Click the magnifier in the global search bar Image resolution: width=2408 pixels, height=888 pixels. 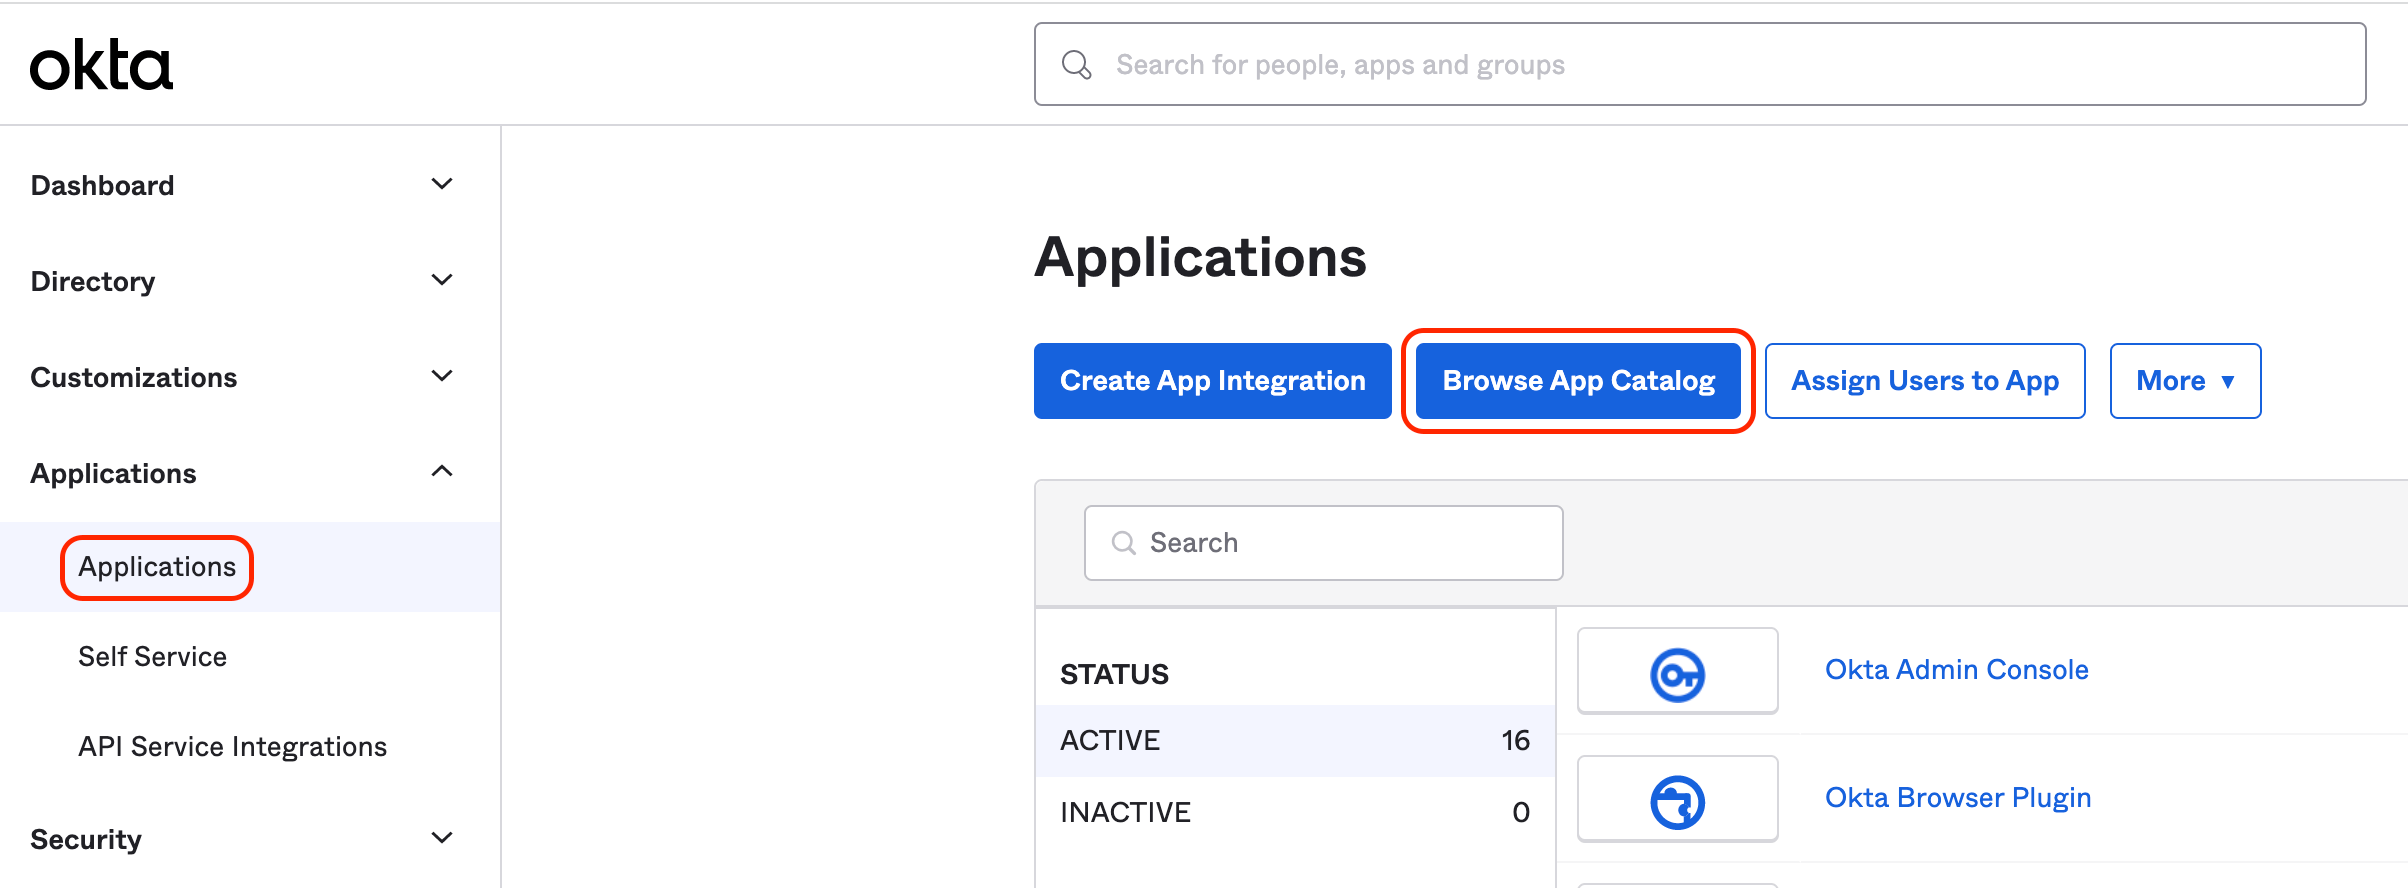click(1076, 64)
